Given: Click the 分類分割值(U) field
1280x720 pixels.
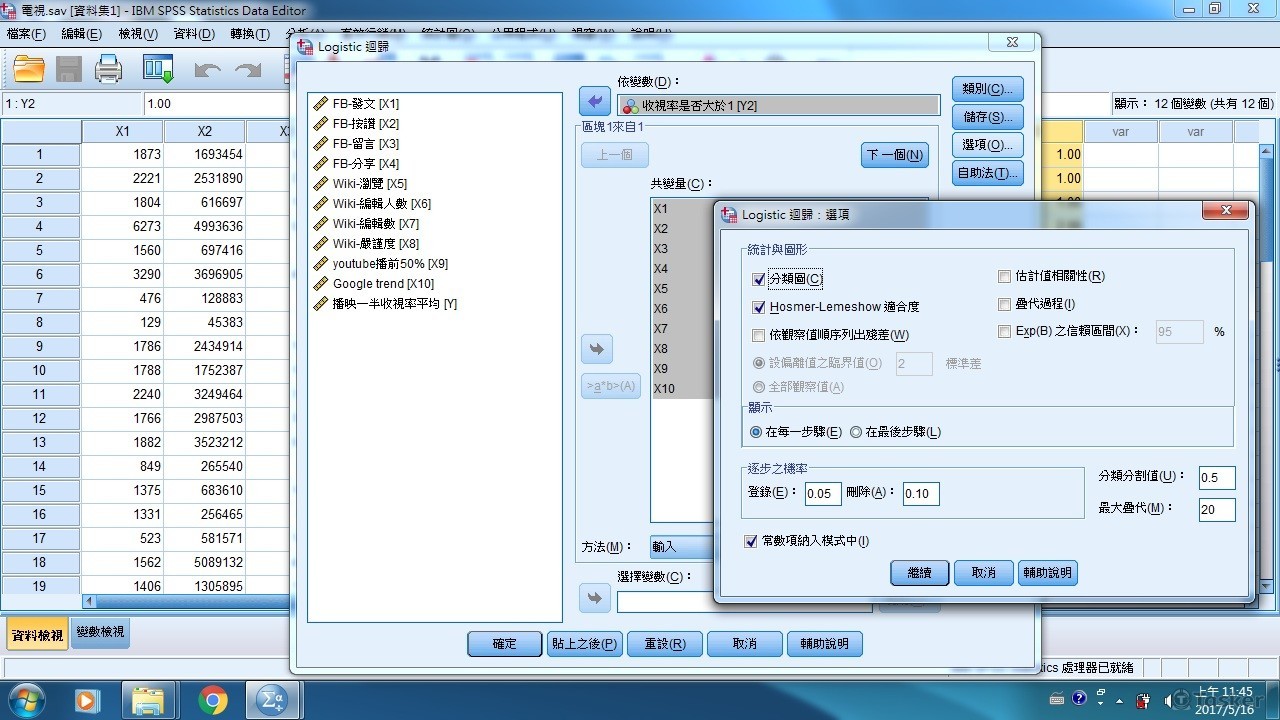Looking at the screenshot, I should pyautogui.click(x=1217, y=478).
